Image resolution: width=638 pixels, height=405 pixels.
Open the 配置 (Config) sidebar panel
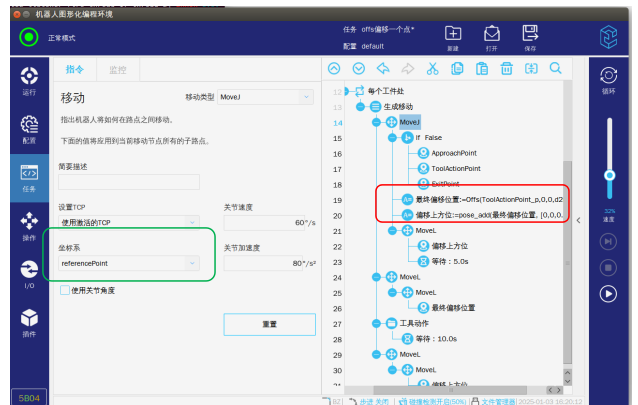point(29,129)
